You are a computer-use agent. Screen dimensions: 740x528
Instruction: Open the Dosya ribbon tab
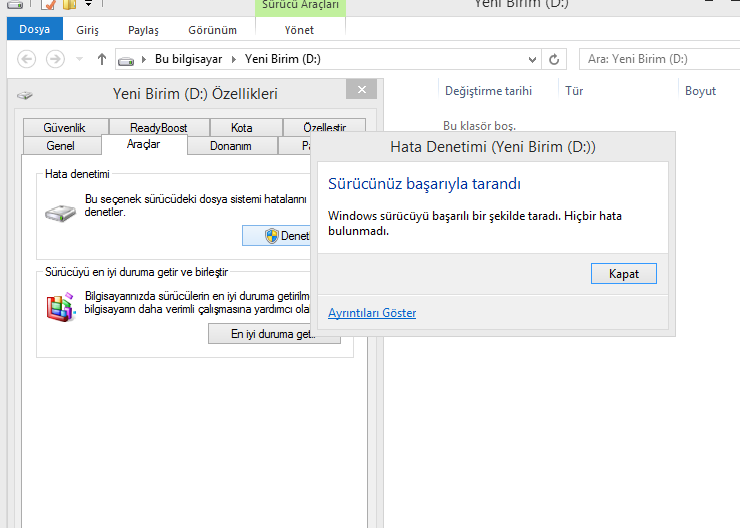point(35,29)
